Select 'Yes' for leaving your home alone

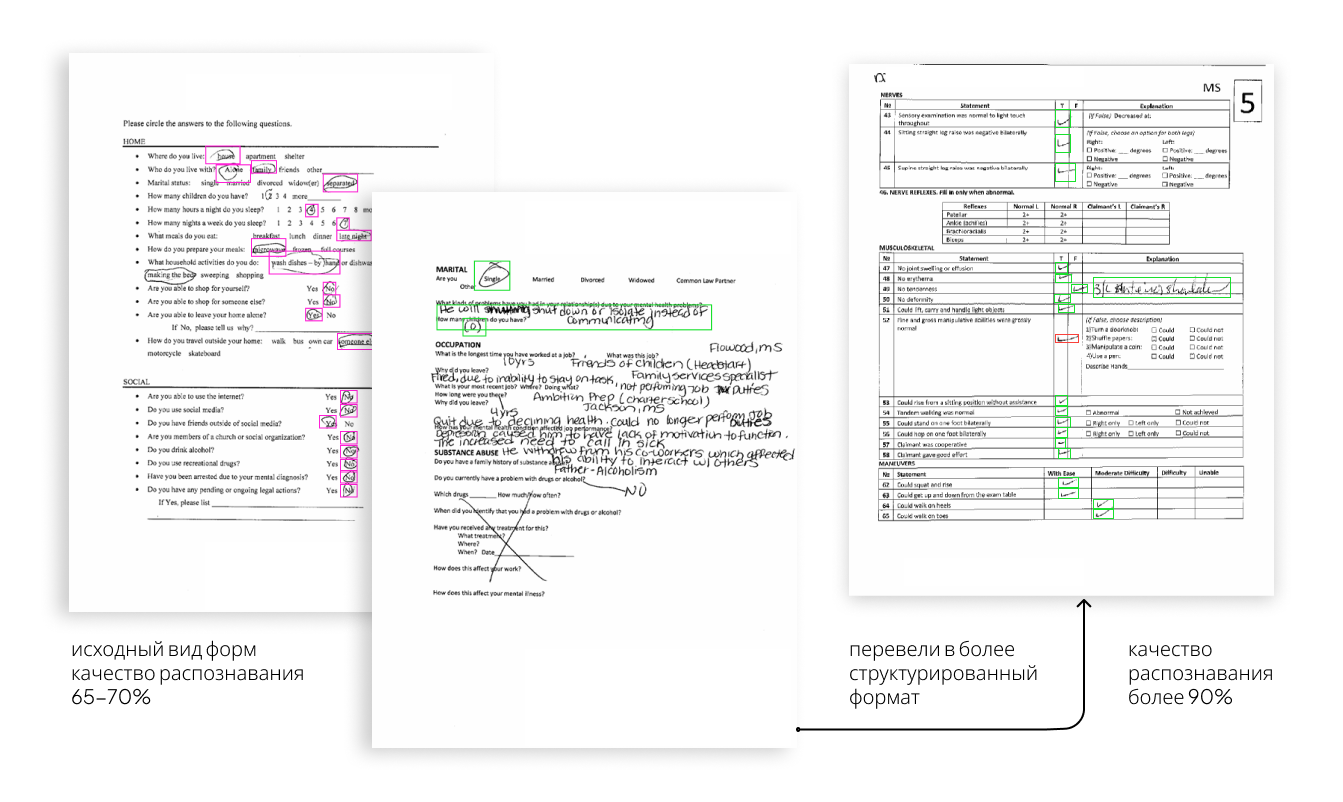pyautogui.click(x=314, y=314)
